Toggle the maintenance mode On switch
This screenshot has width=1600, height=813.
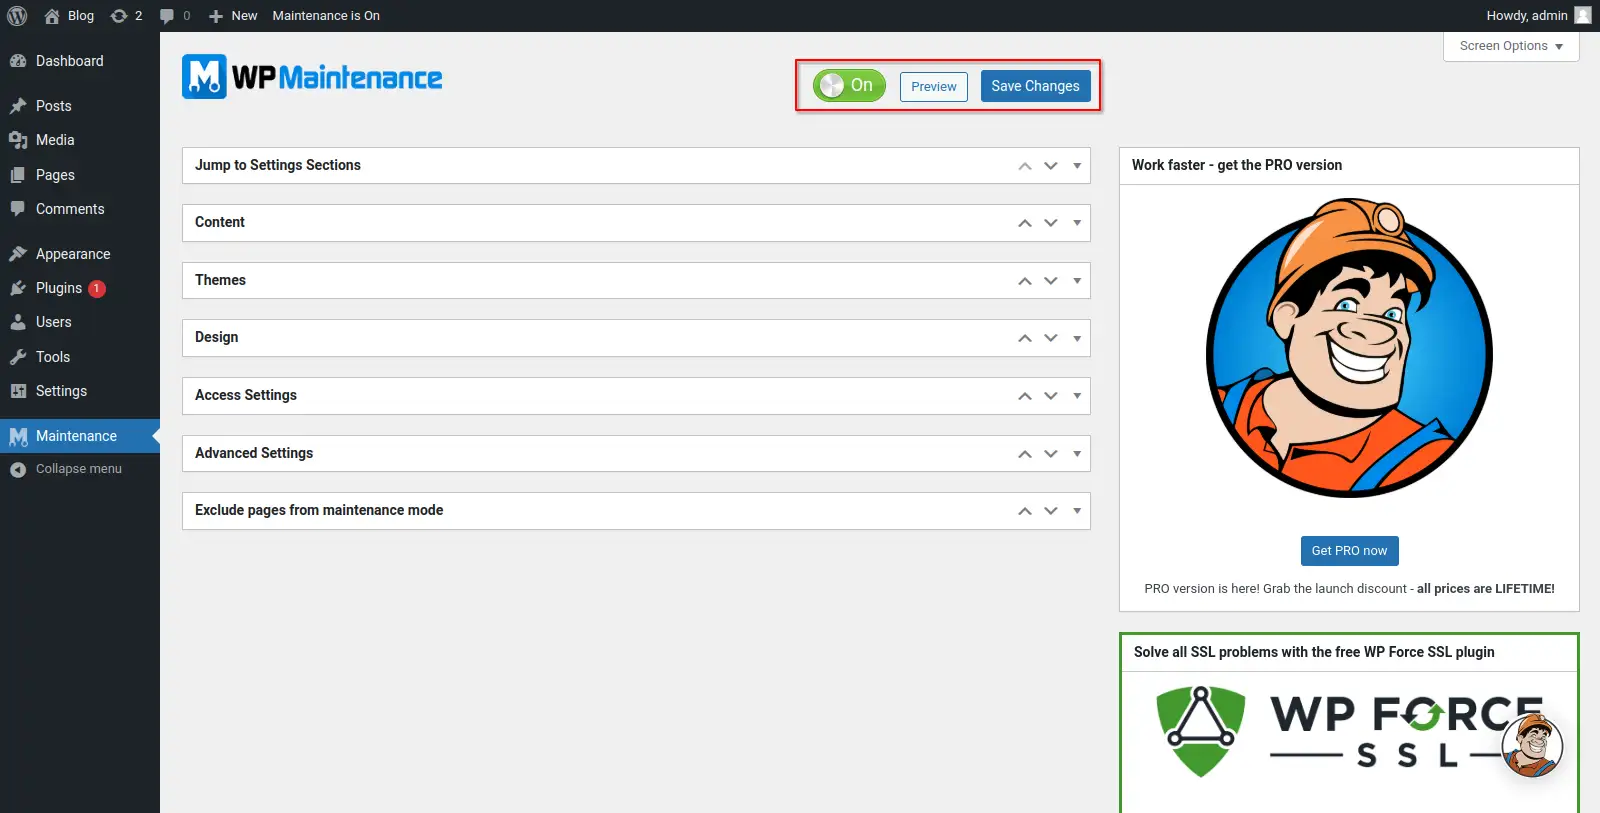(849, 86)
